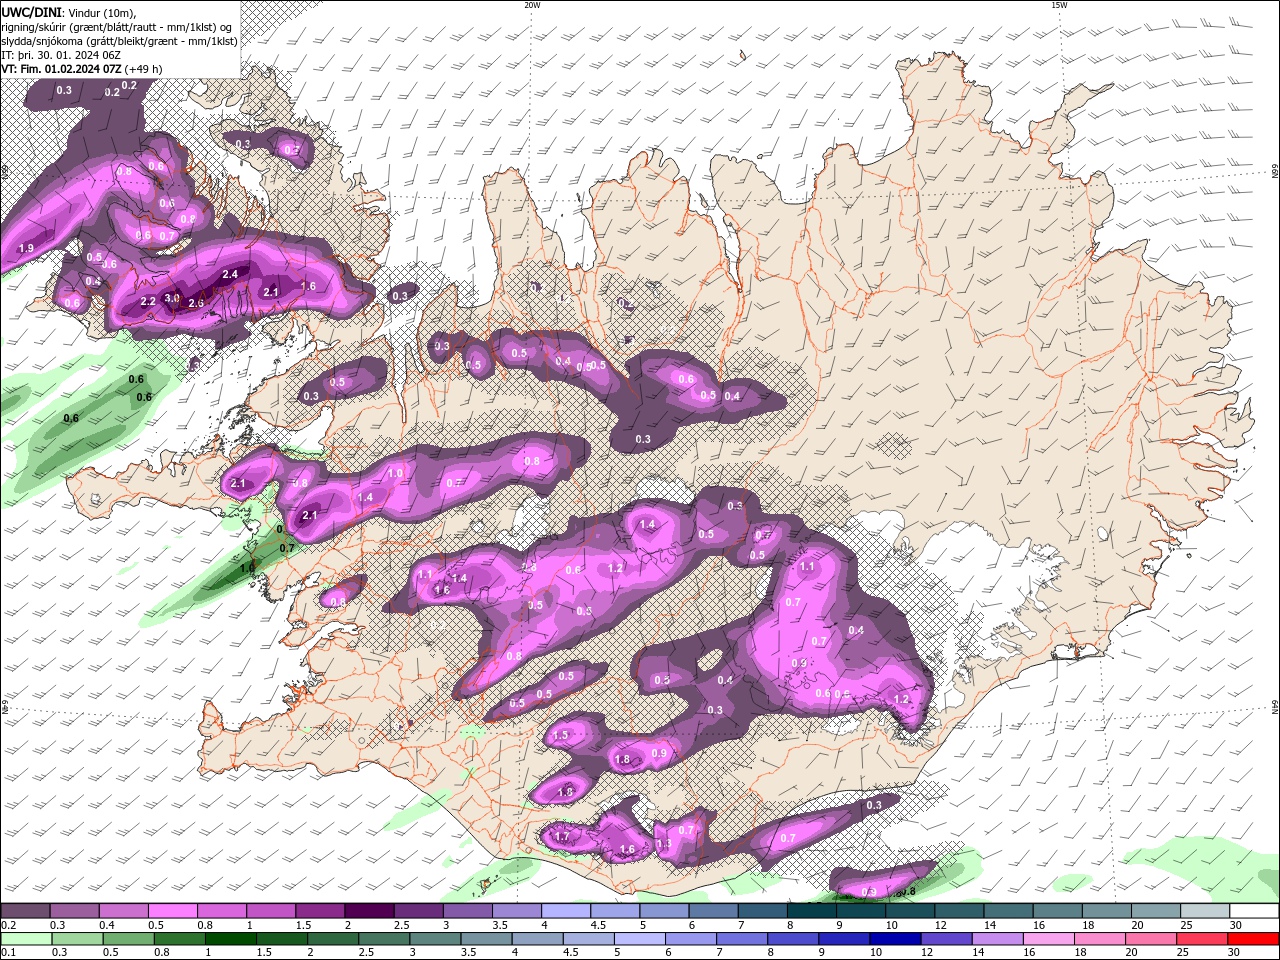Select the darkest purple snow swatch starting at 2

[x=368, y=911]
